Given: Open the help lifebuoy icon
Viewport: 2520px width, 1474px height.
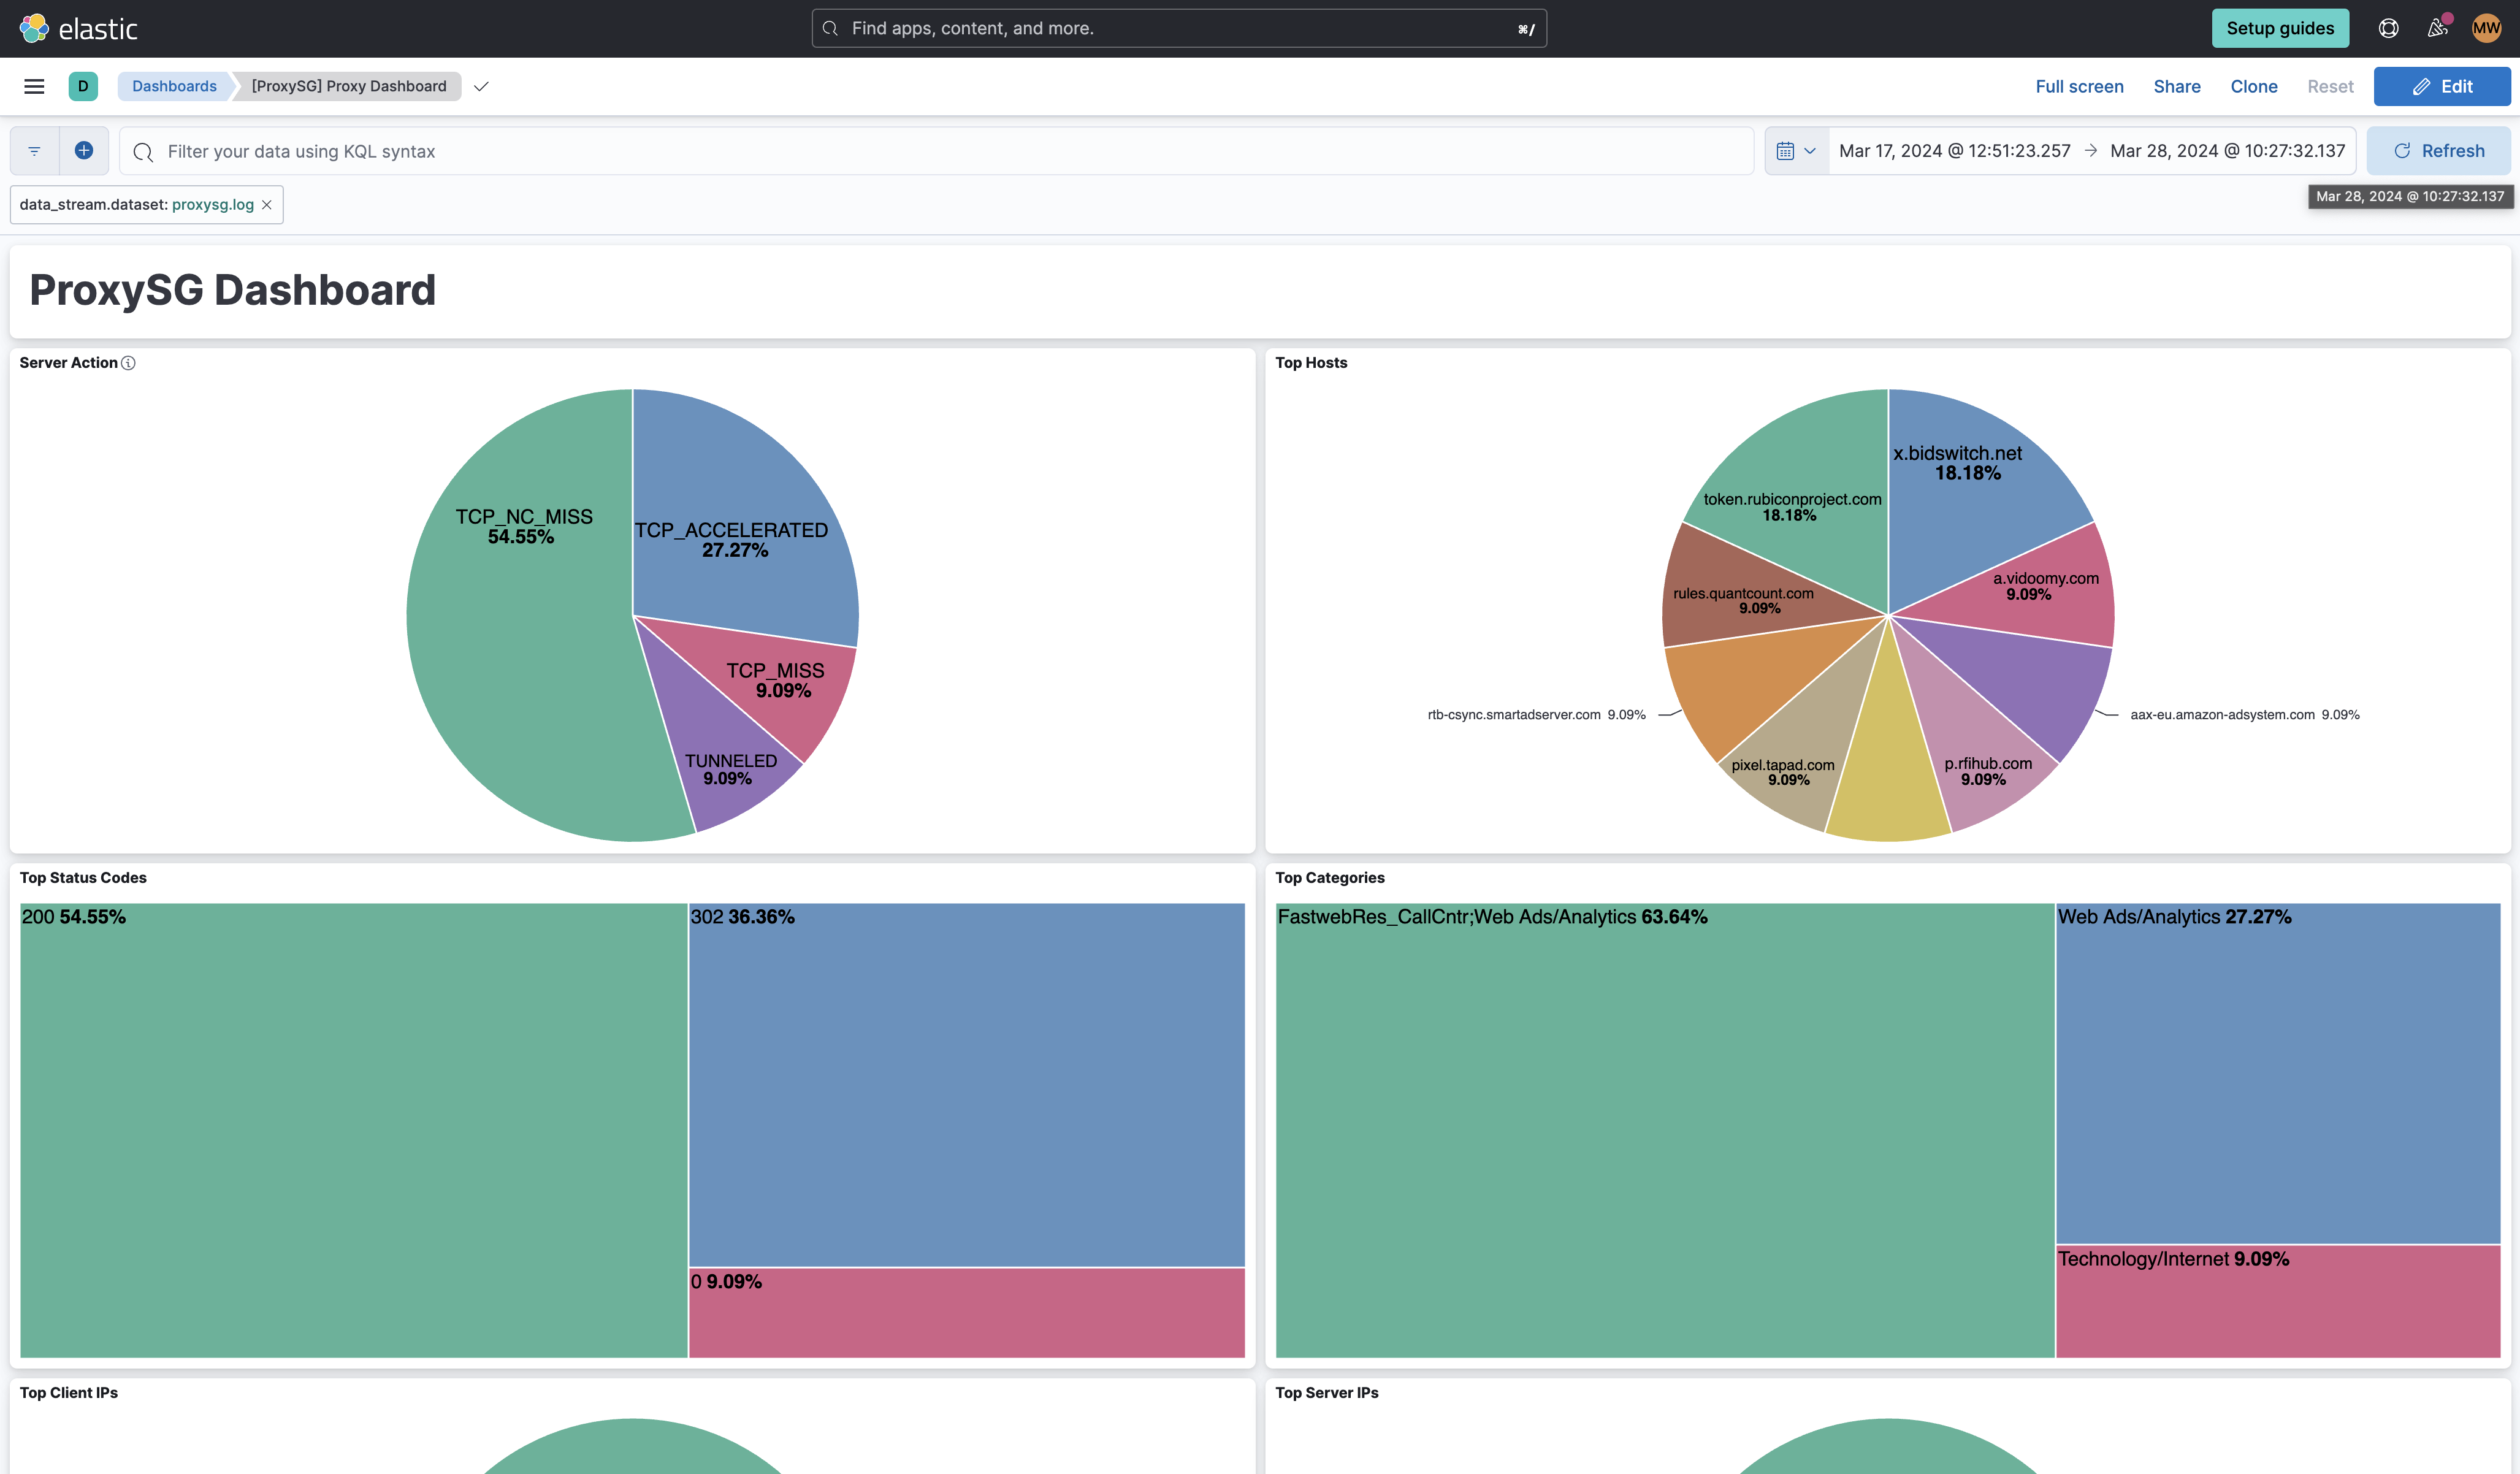Looking at the screenshot, I should point(2388,28).
